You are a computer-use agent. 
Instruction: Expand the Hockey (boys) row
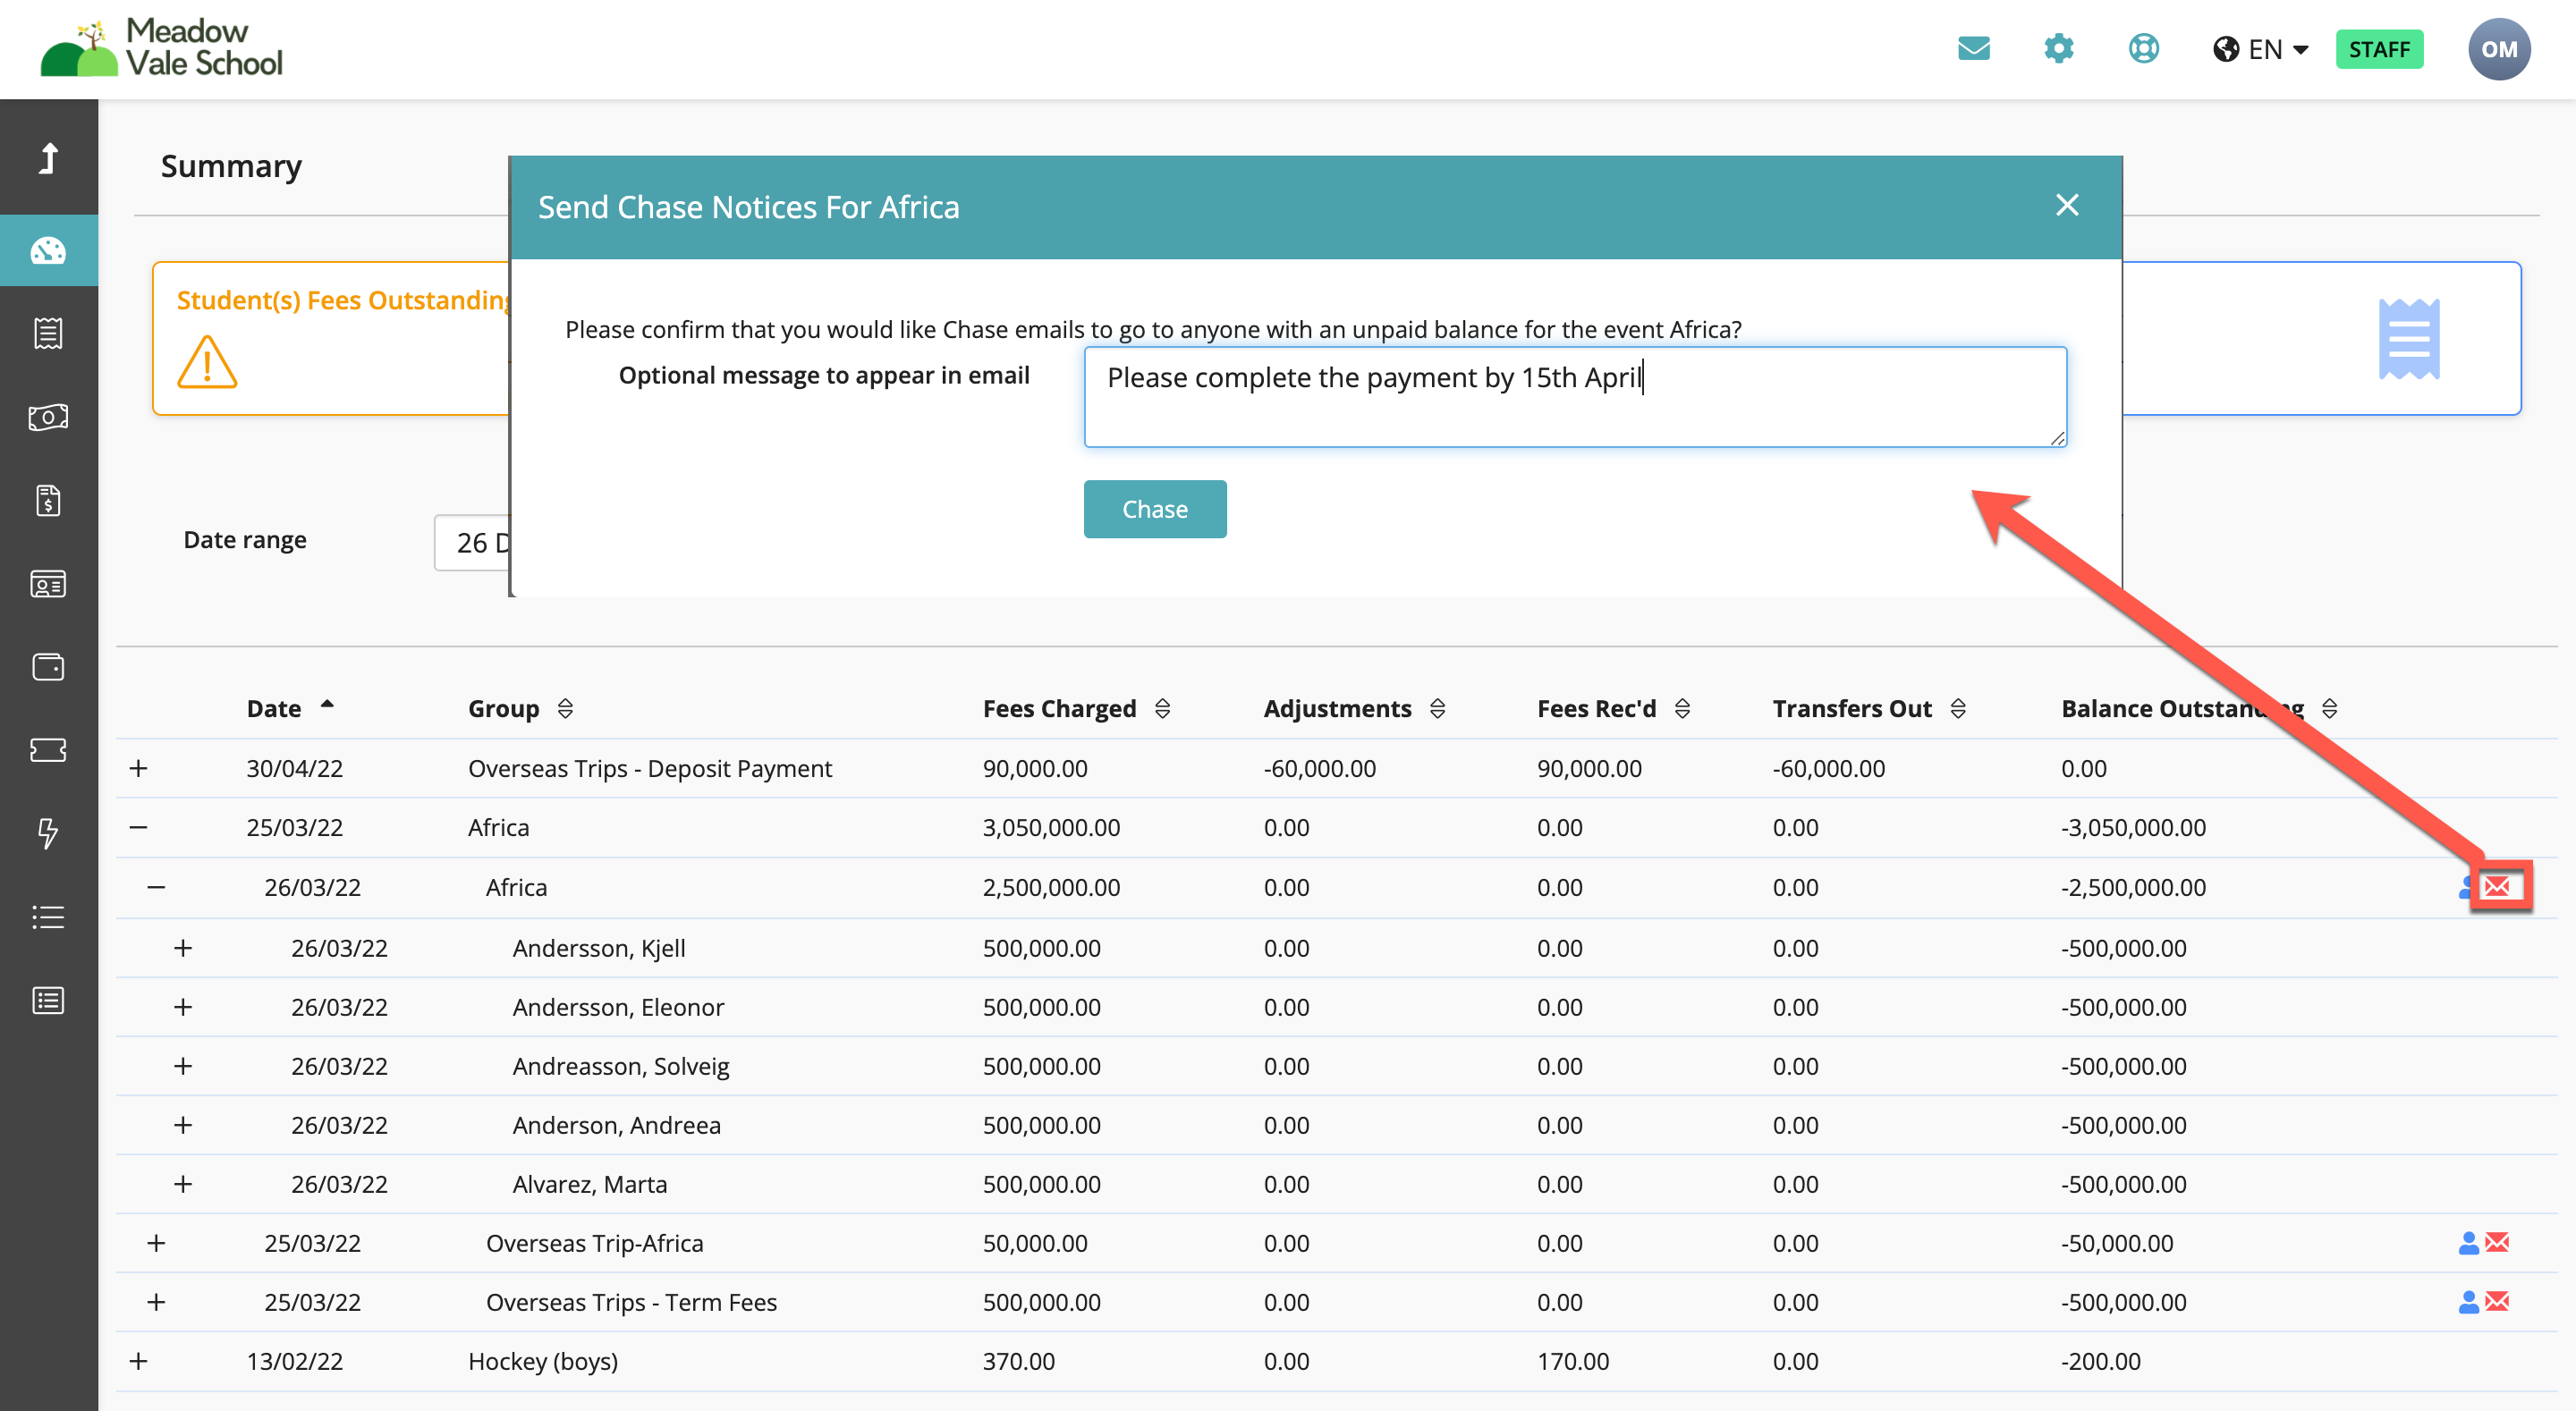(139, 1361)
